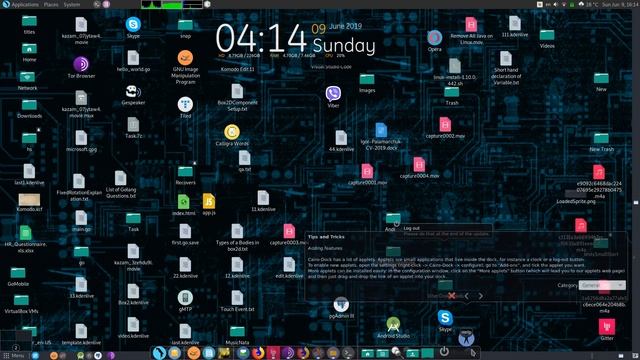Select the capture0002.mov video file
Image resolution: width=640 pixels, height=360 pixels.
pos(445,125)
